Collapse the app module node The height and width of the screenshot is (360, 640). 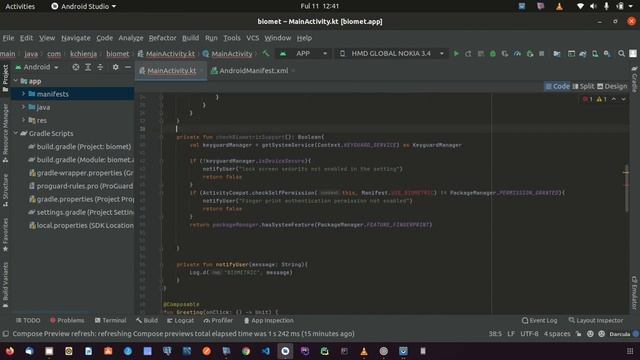[16, 81]
